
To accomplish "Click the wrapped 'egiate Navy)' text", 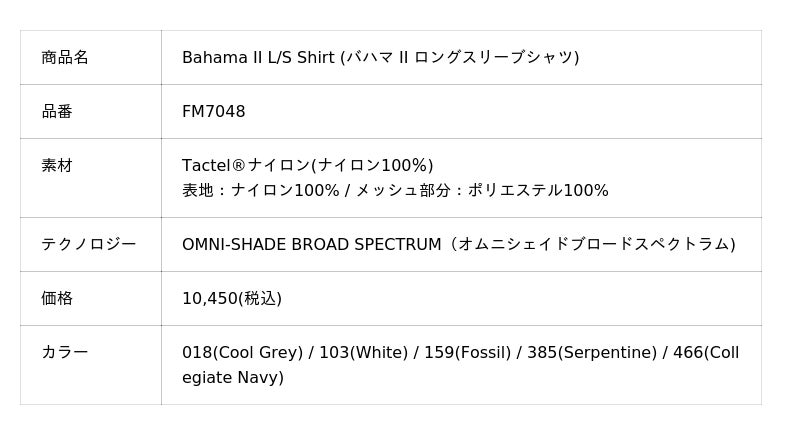I will point(233,377).
